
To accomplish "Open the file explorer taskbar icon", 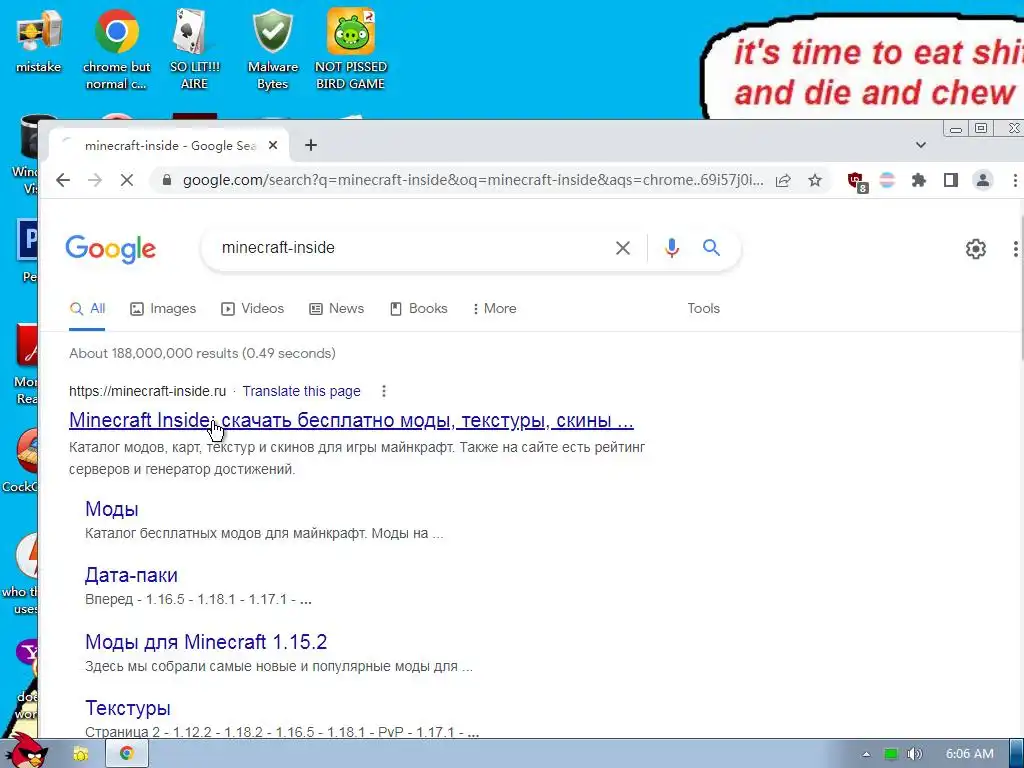I will coord(80,754).
